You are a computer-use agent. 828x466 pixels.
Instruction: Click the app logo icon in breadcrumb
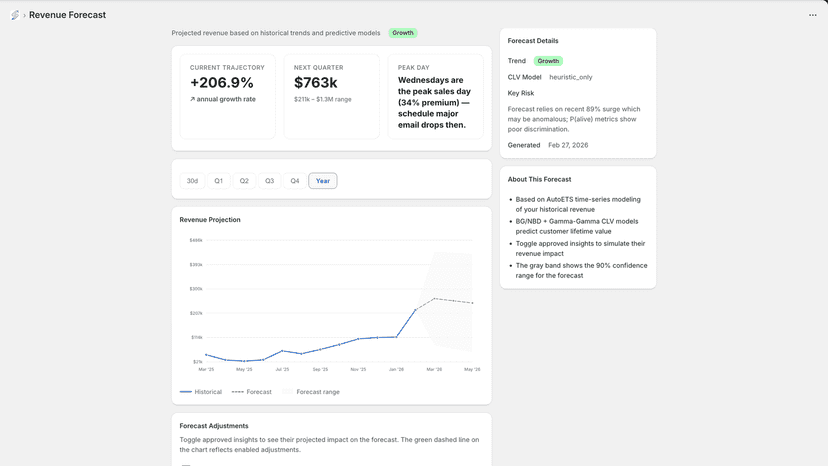point(15,15)
